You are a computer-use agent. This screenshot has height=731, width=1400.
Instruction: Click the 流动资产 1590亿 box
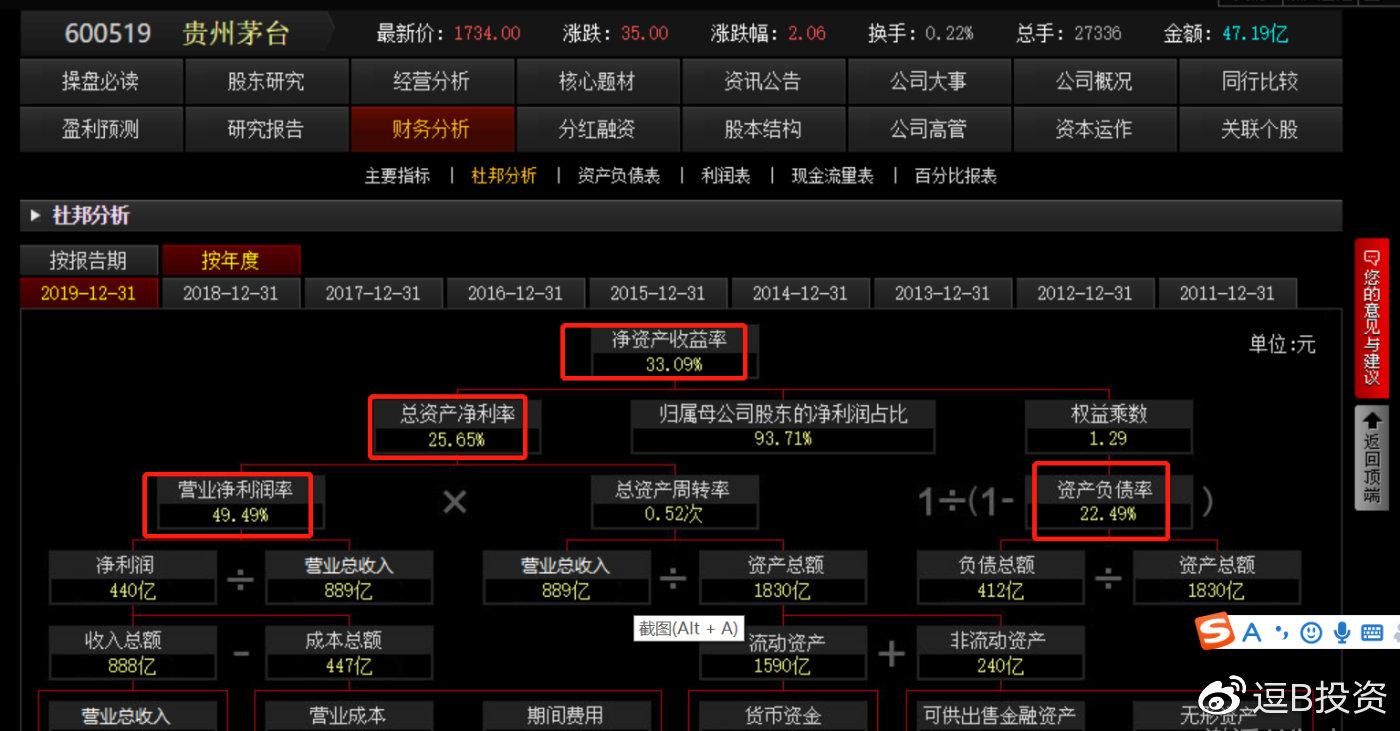coord(782,653)
